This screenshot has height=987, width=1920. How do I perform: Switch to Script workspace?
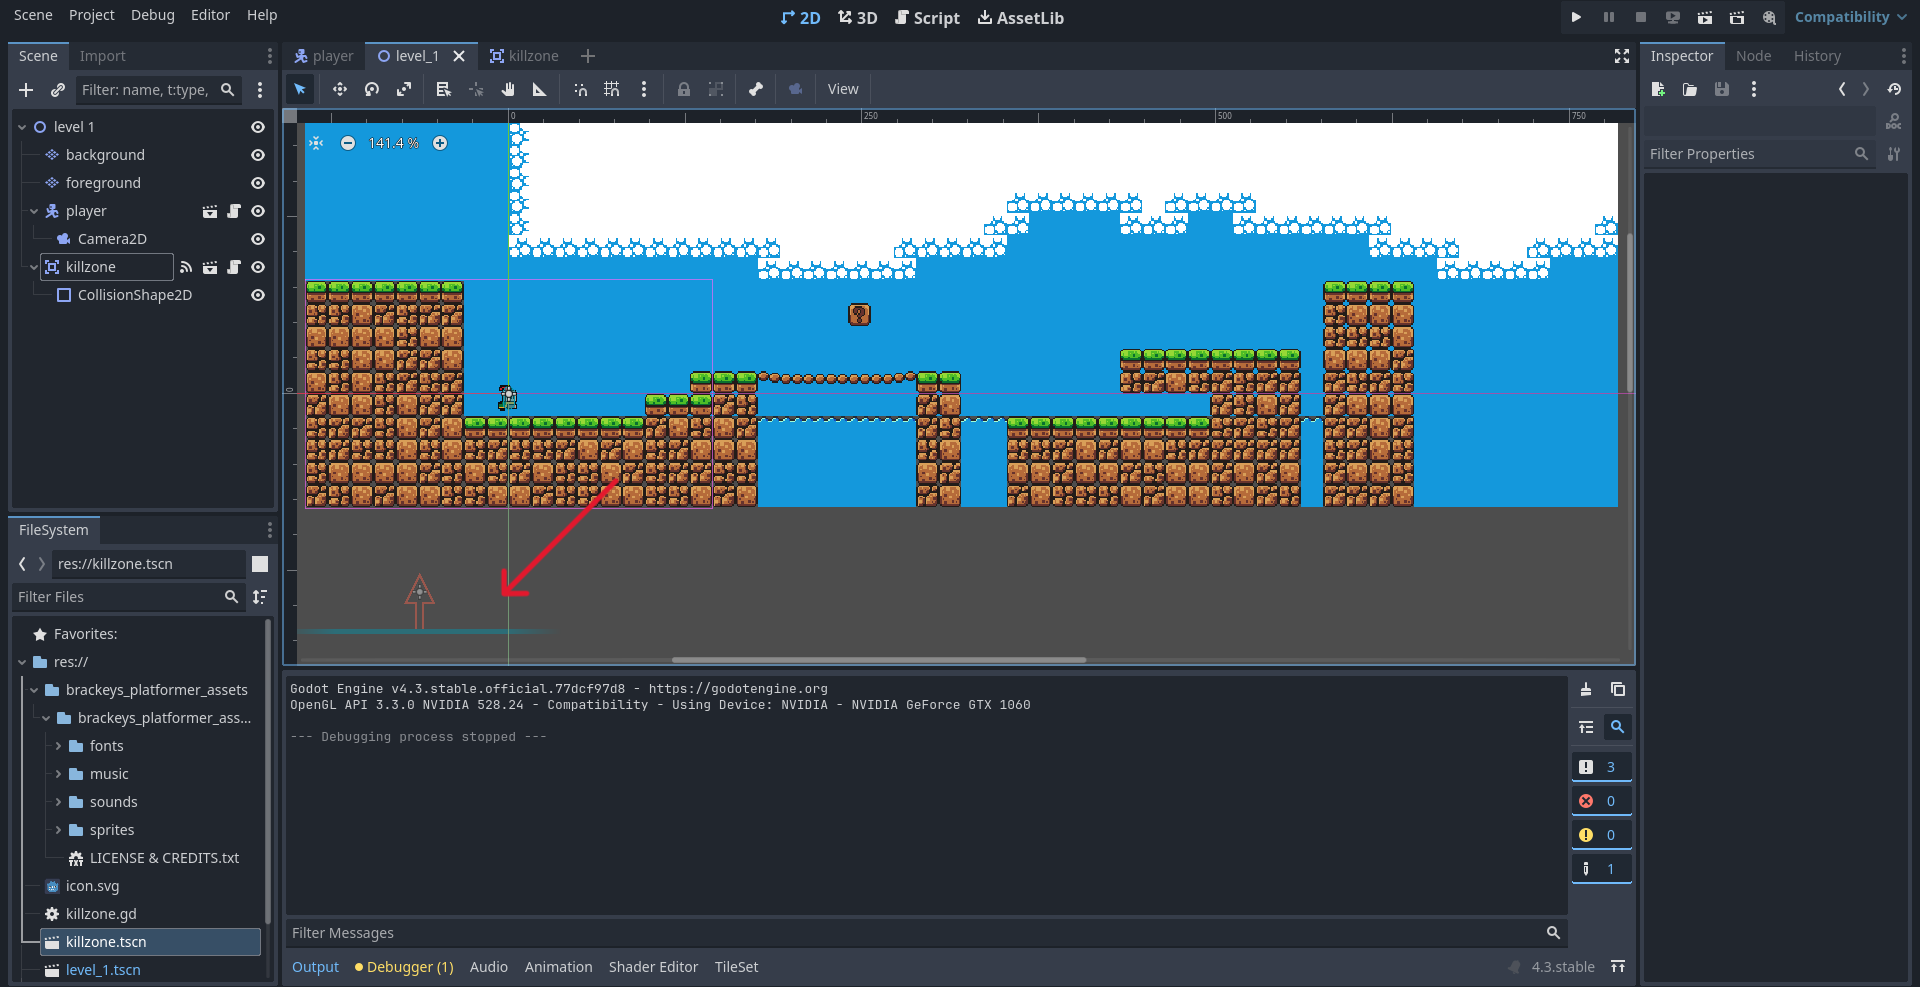coord(927,18)
